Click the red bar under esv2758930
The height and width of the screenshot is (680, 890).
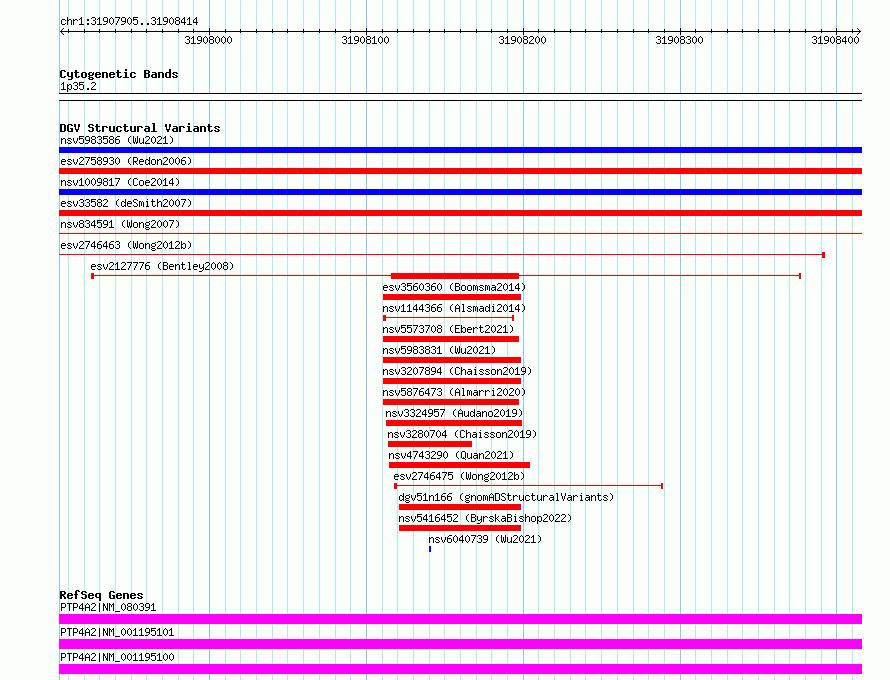click(460, 171)
